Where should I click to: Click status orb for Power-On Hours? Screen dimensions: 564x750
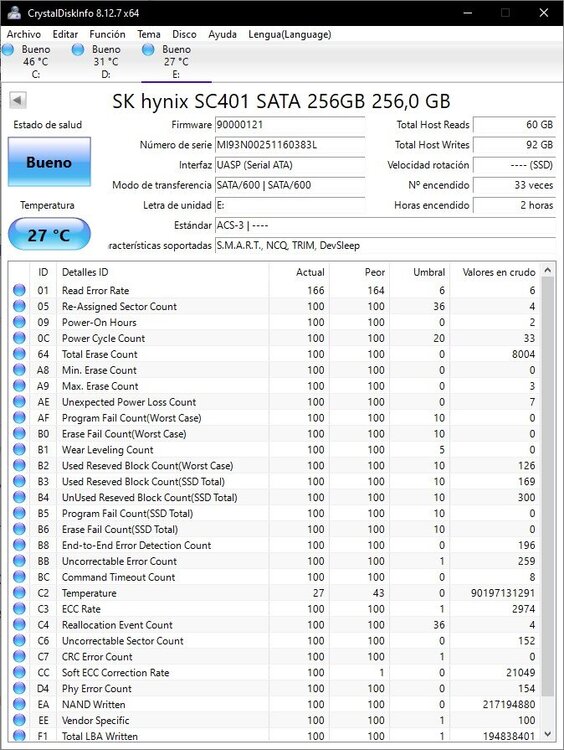pyautogui.click(x=20, y=322)
